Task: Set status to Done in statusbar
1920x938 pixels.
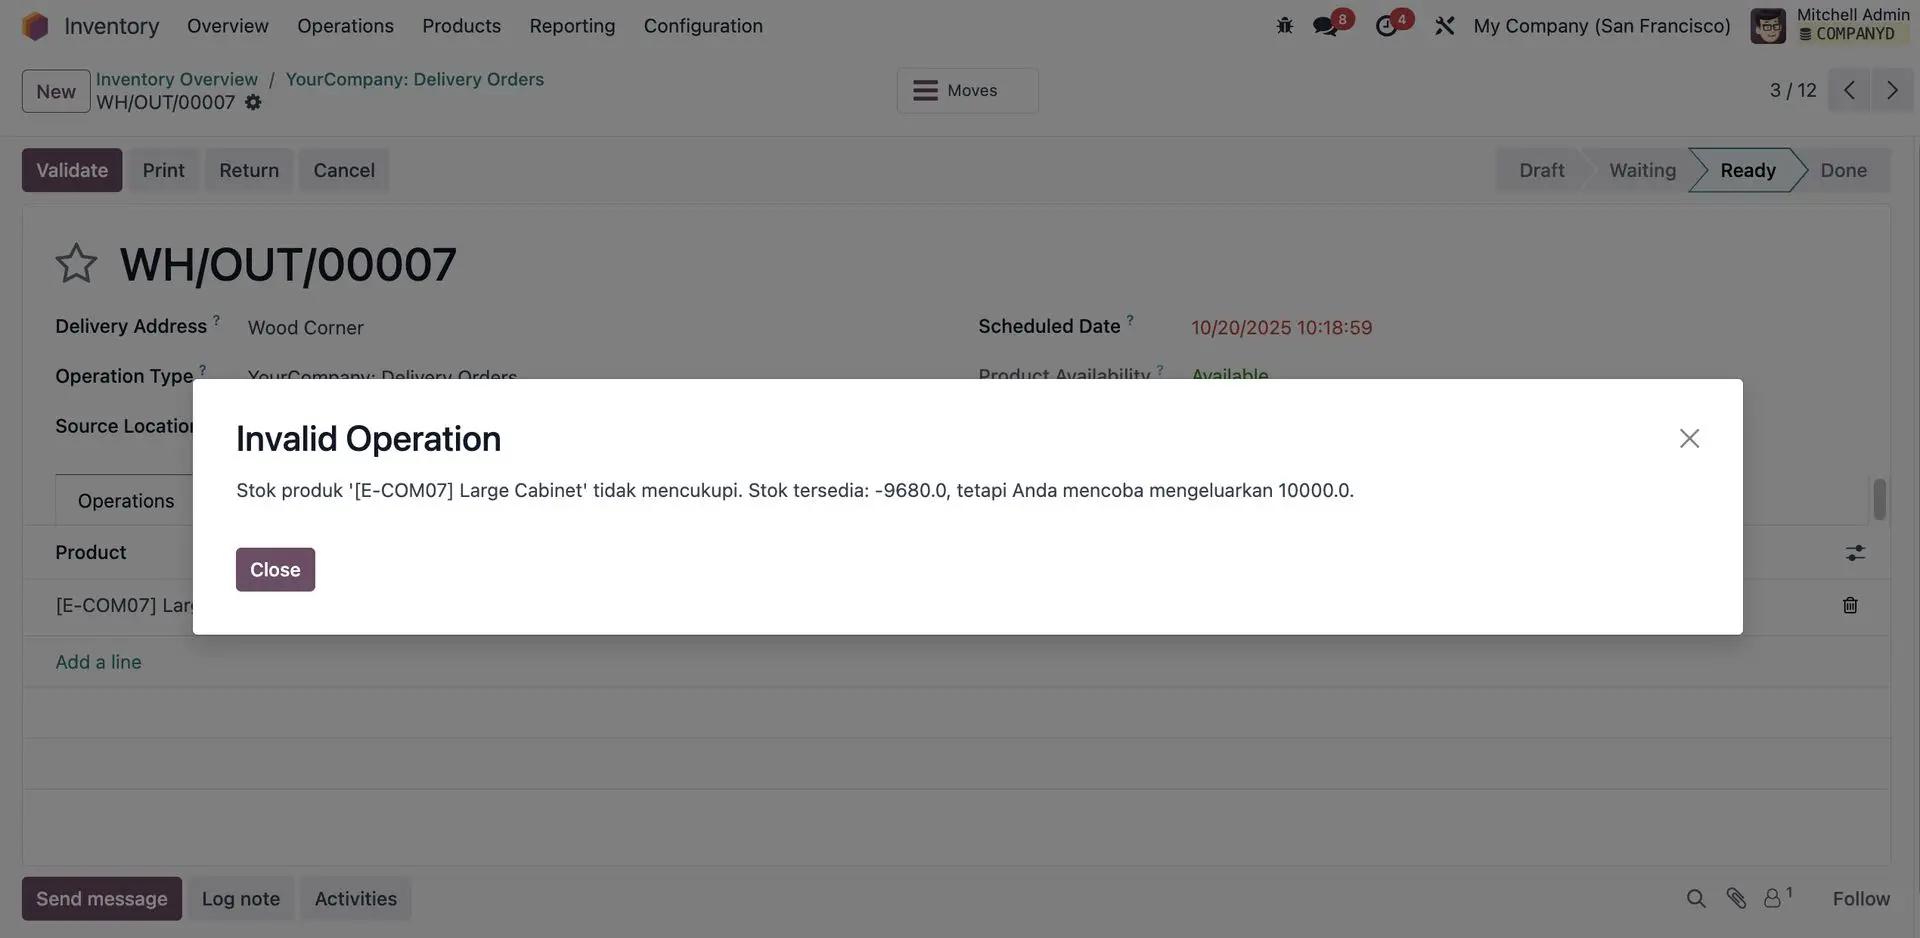Action: (1843, 170)
